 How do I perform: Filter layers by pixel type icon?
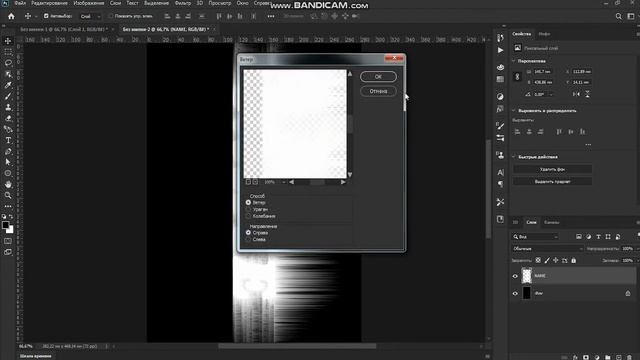[579, 237]
